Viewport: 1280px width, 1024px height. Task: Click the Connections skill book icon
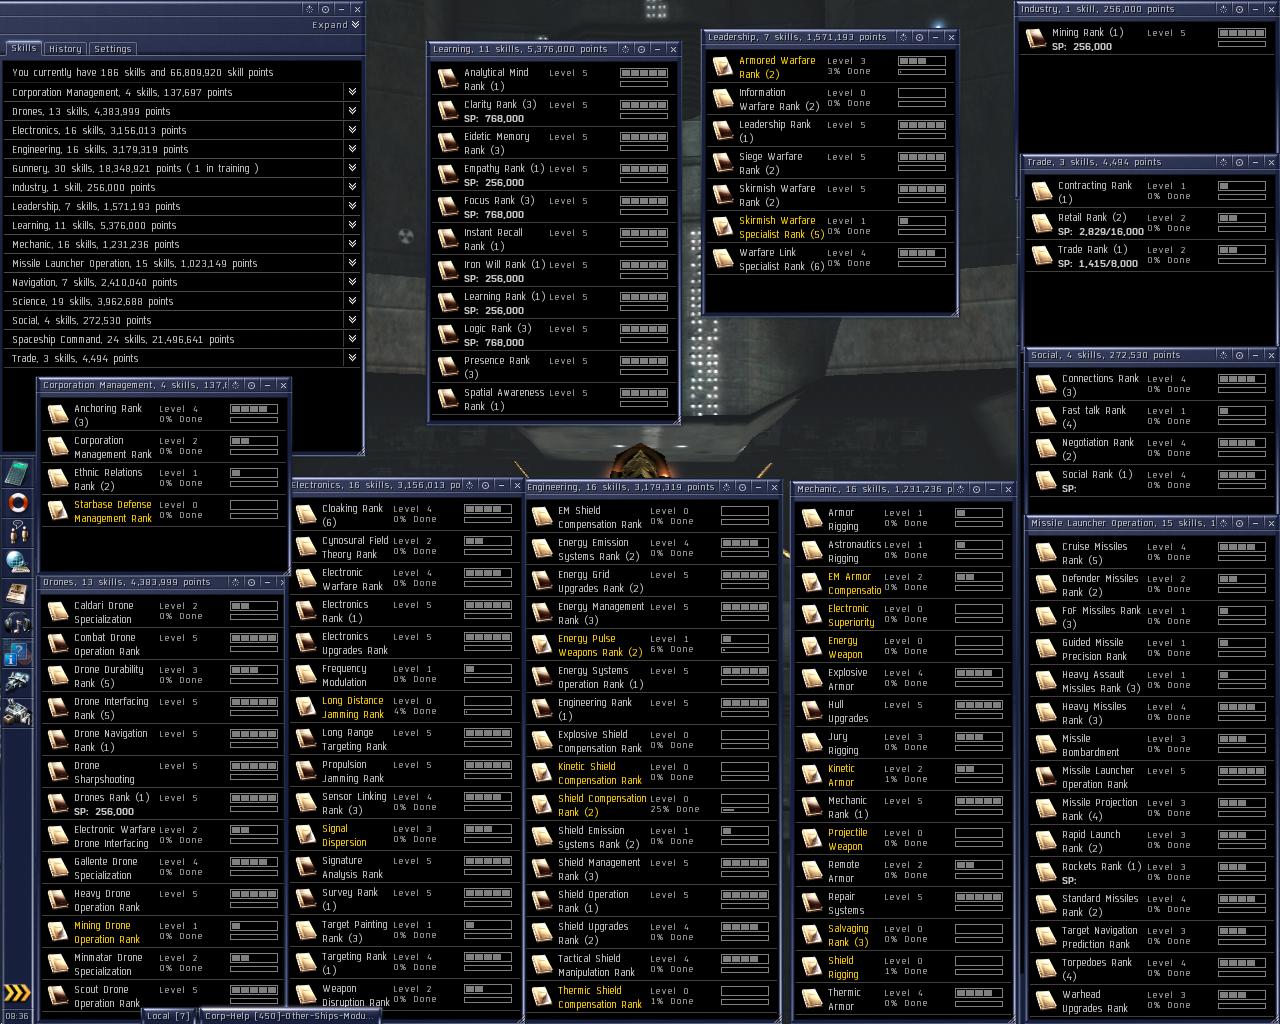coord(1045,385)
